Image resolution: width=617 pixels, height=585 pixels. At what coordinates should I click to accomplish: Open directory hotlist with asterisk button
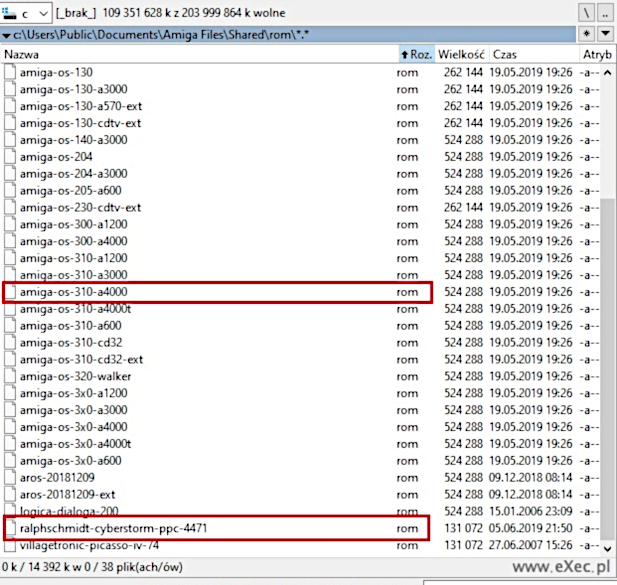coord(586,34)
